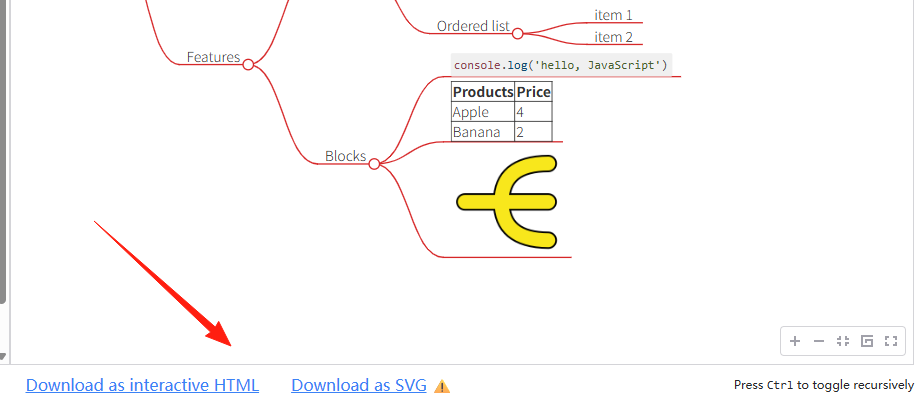The height and width of the screenshot is (417, 923).
Task: Collapse the Blocks node circle
Action: coord(374,164)
